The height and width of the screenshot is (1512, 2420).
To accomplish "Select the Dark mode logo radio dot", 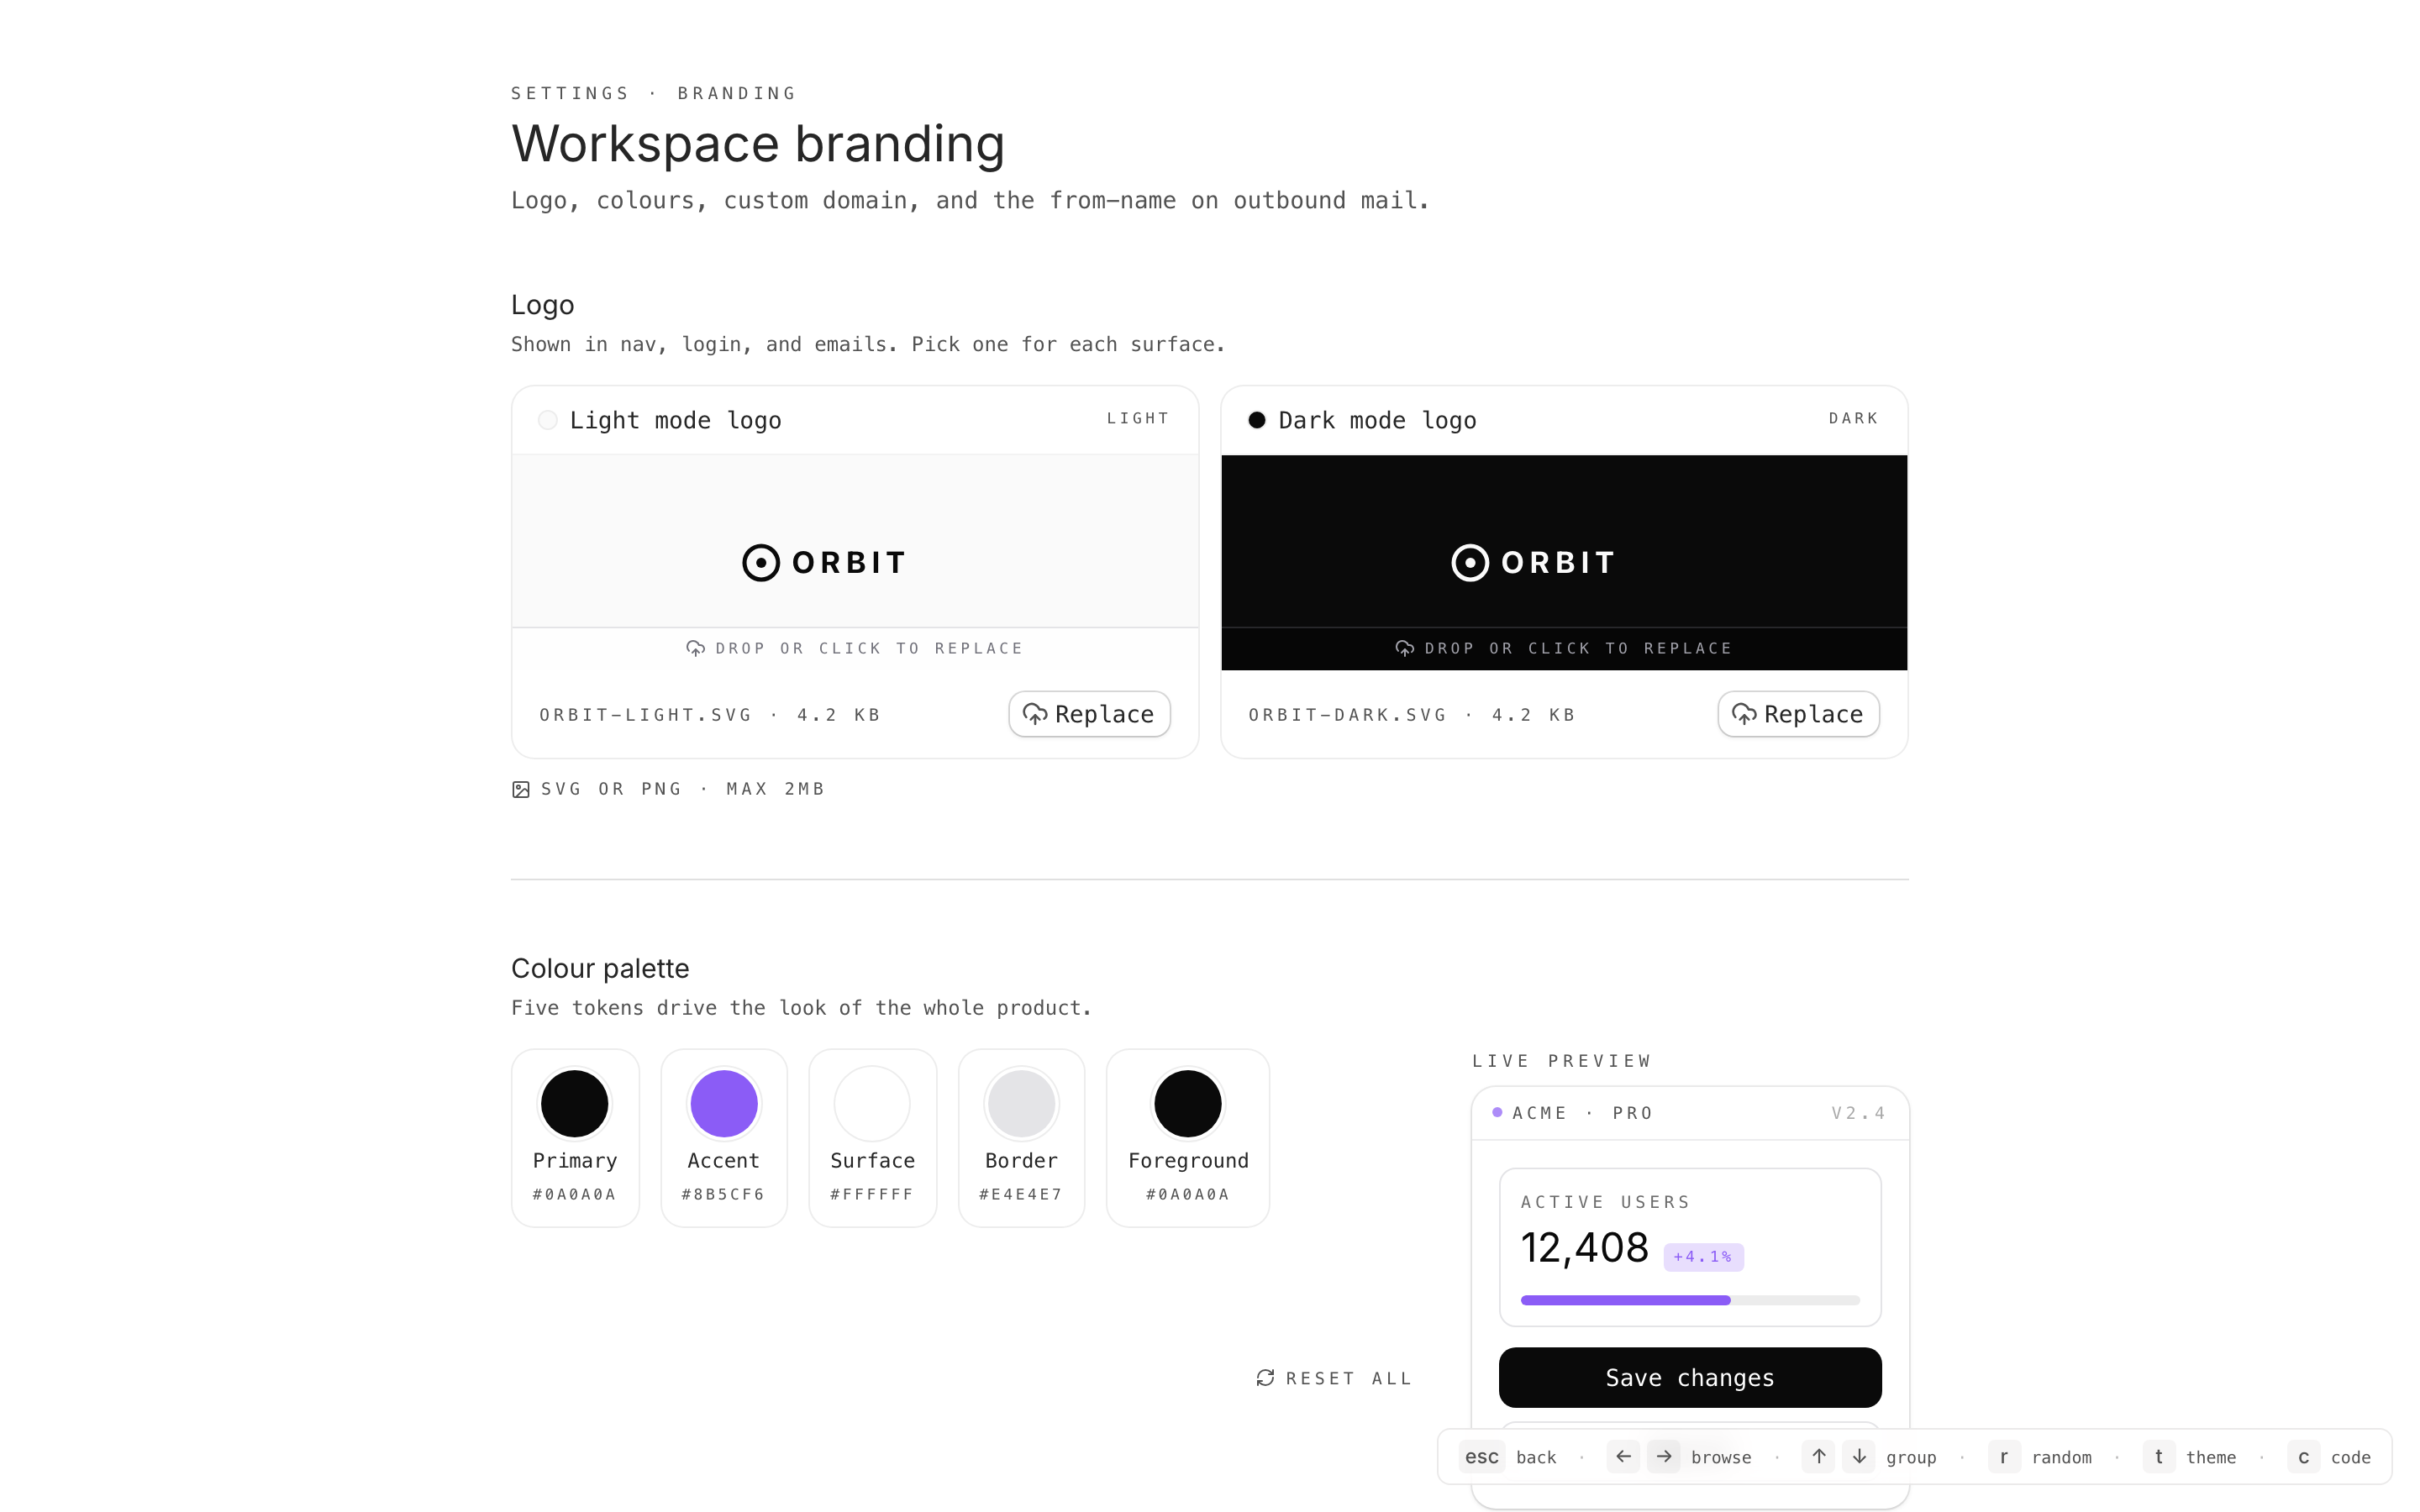I will pos(1257,420).
